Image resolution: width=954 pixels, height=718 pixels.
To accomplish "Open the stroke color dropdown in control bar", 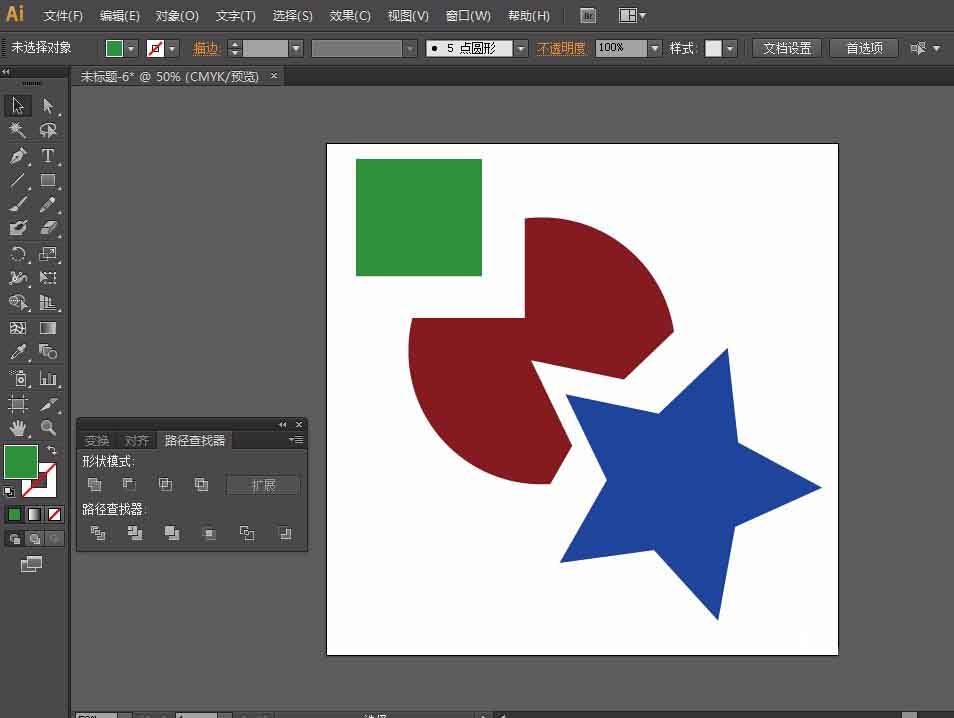I will [173, 48].
